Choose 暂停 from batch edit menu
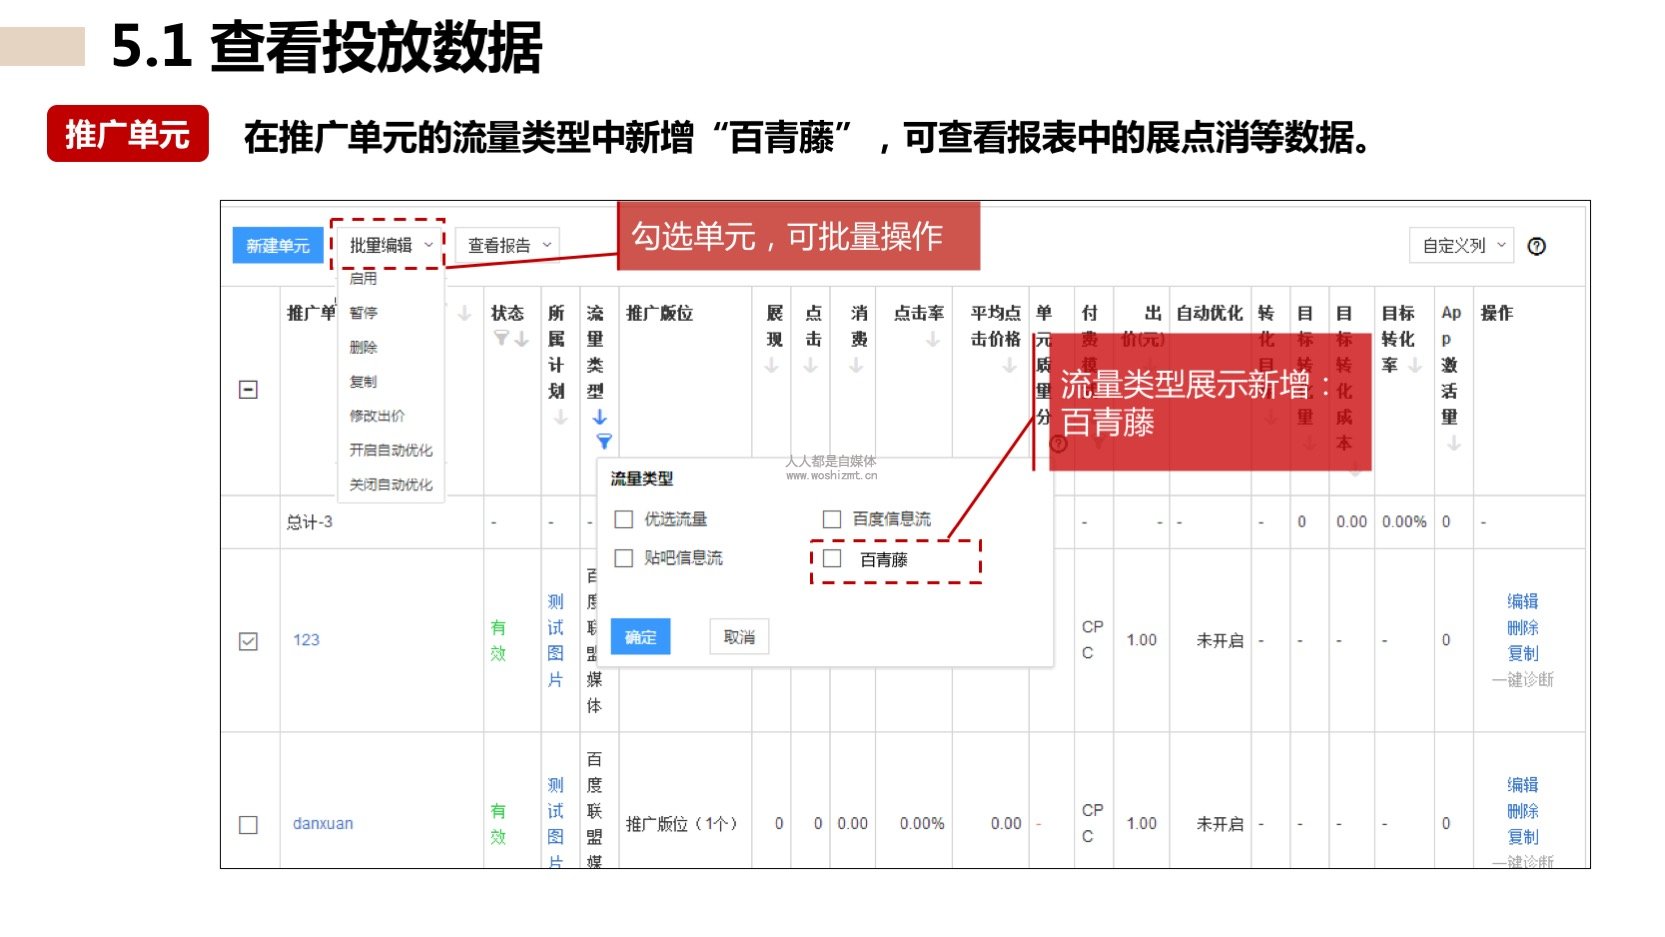The width and height of the screenshot is (1665, 937). click(363, 313)
